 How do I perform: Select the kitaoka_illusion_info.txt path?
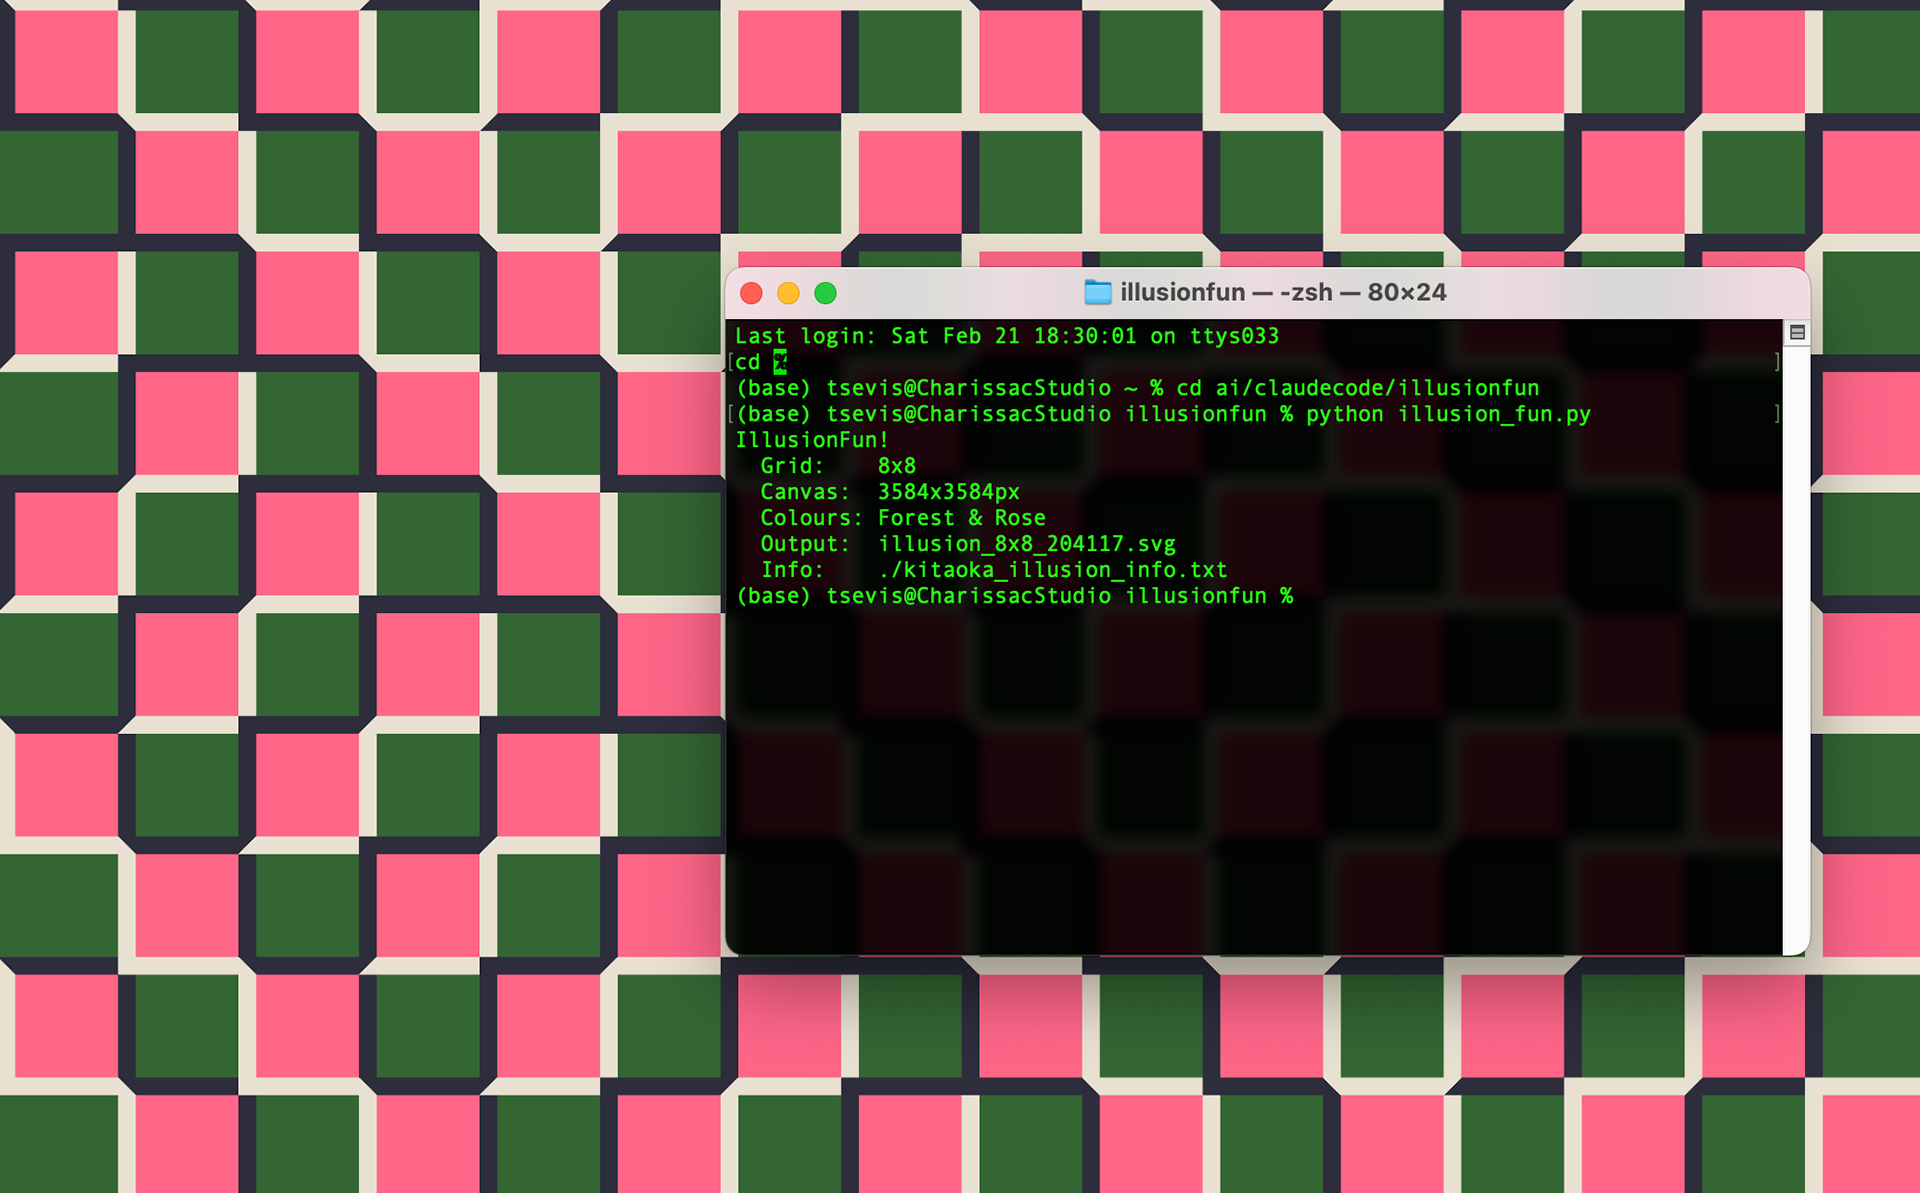coord(1051,569)
